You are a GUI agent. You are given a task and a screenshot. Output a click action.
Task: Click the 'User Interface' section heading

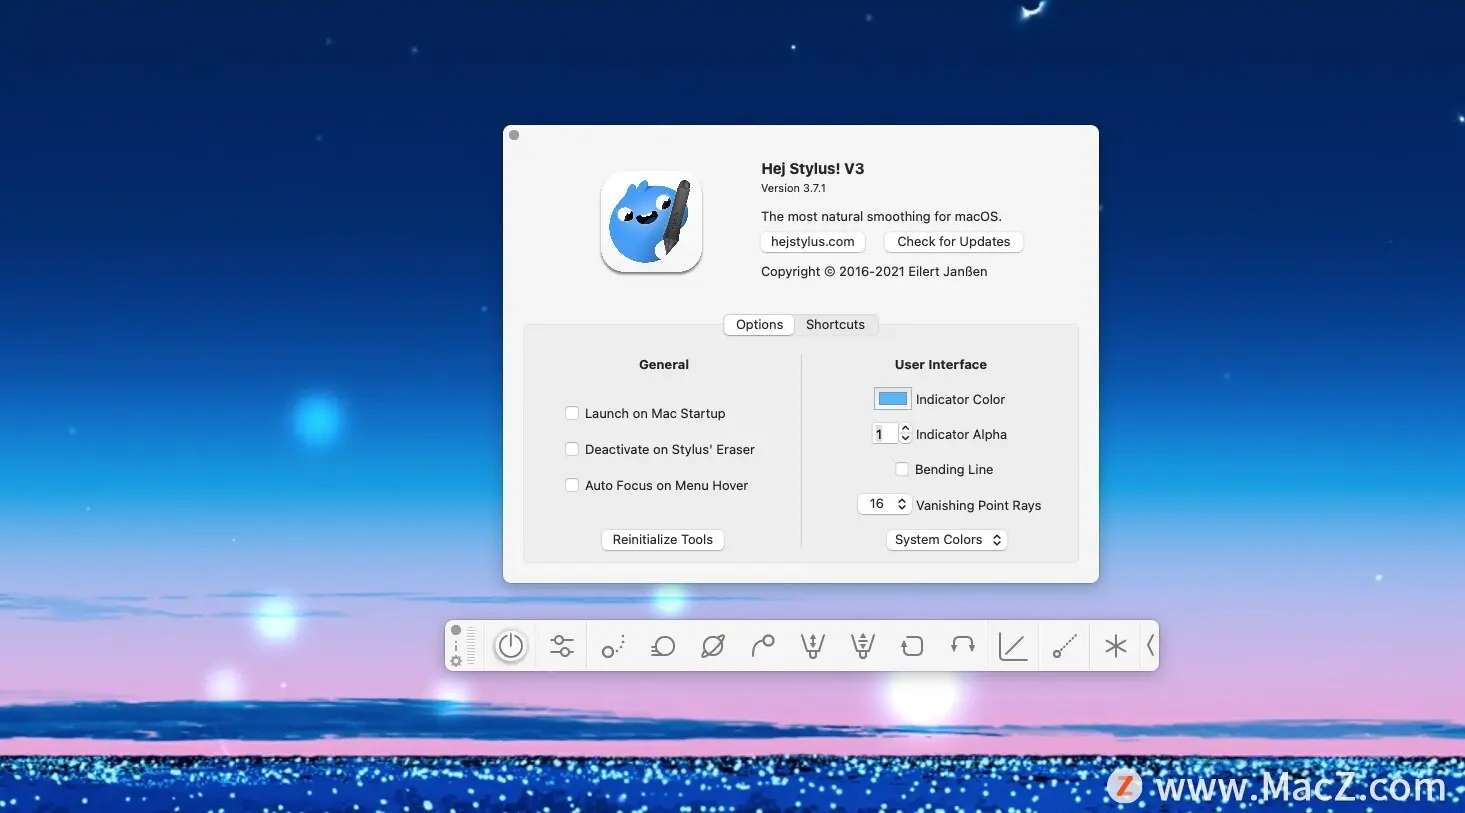pyautogui.click(x=941, y=365)
